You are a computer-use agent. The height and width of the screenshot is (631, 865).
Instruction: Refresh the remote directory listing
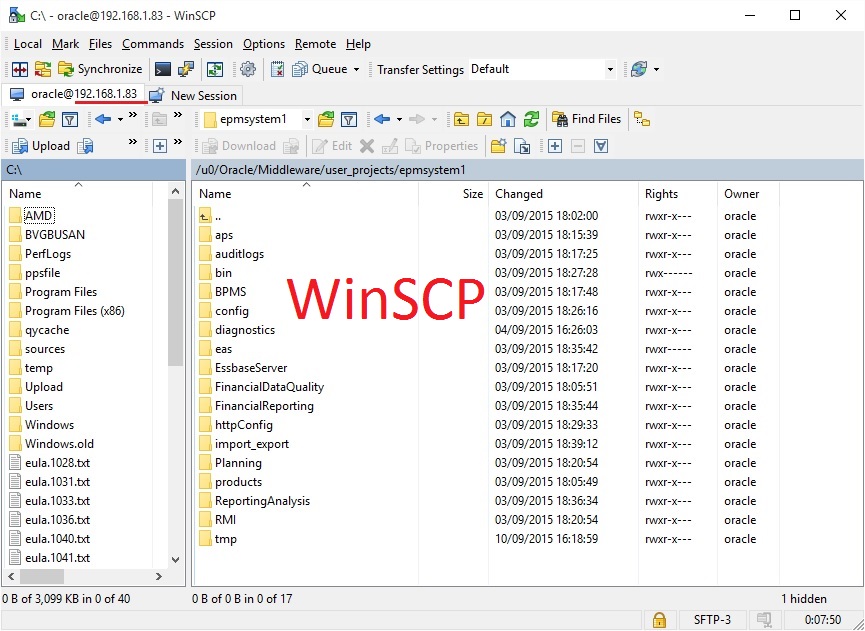(x=531, y=119)
